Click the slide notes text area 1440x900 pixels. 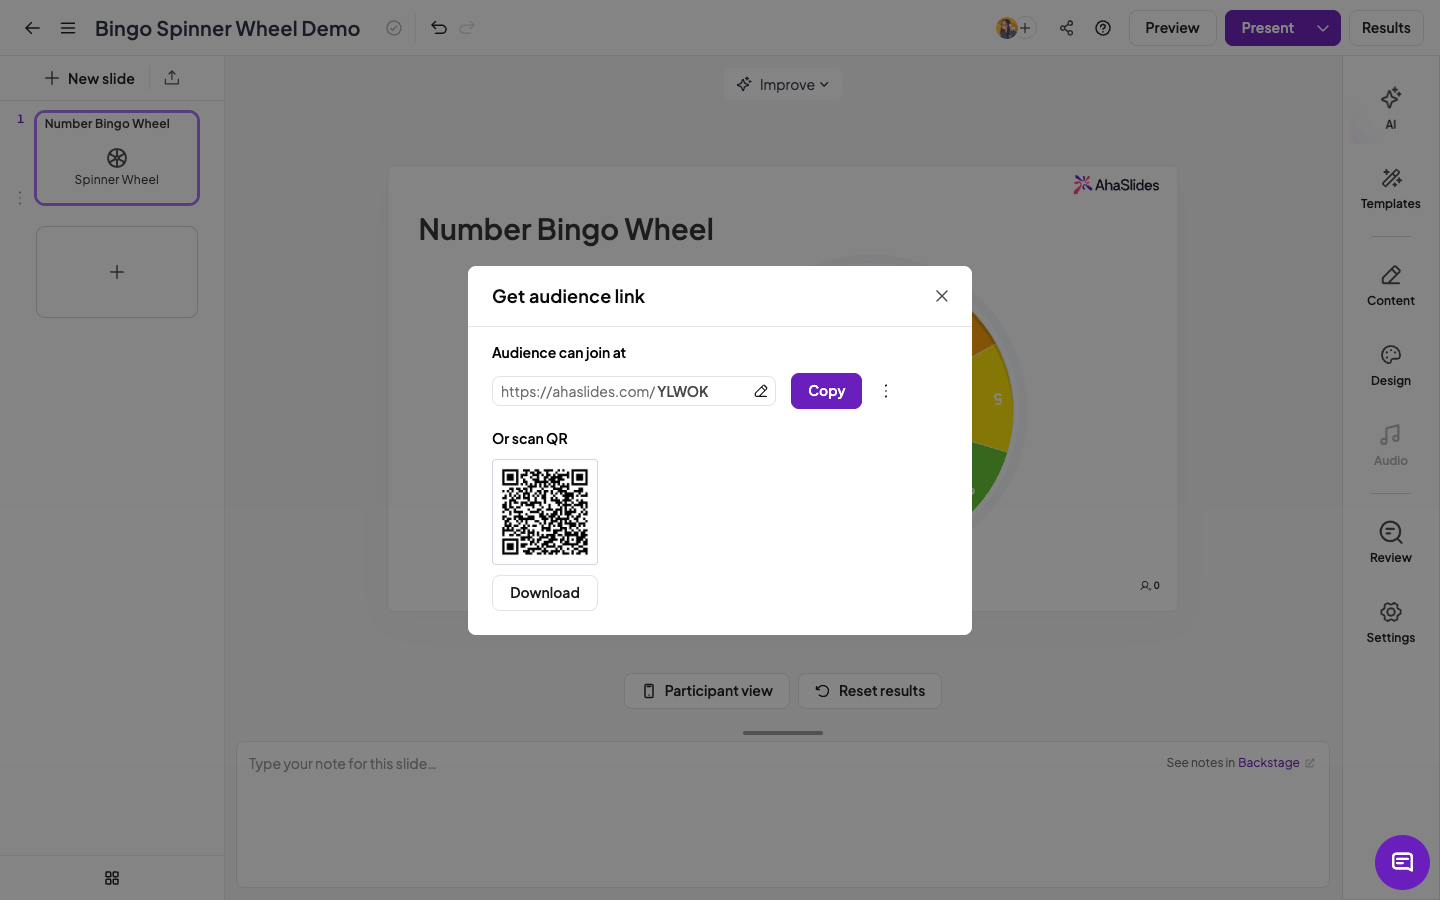pyautogui.click(x=783, y=814)
